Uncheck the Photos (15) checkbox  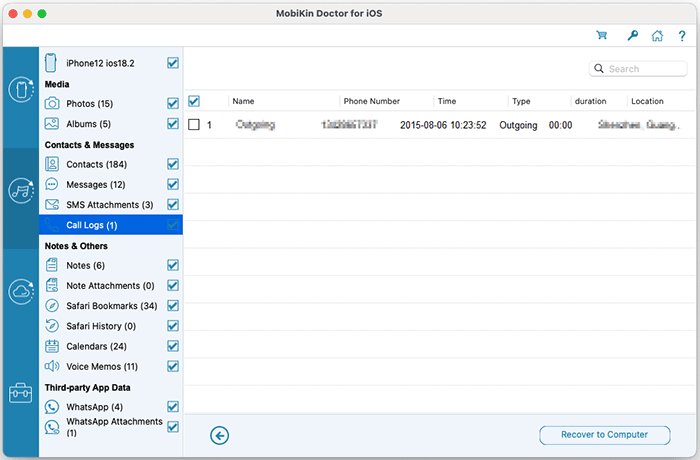[x=173, y=104]
